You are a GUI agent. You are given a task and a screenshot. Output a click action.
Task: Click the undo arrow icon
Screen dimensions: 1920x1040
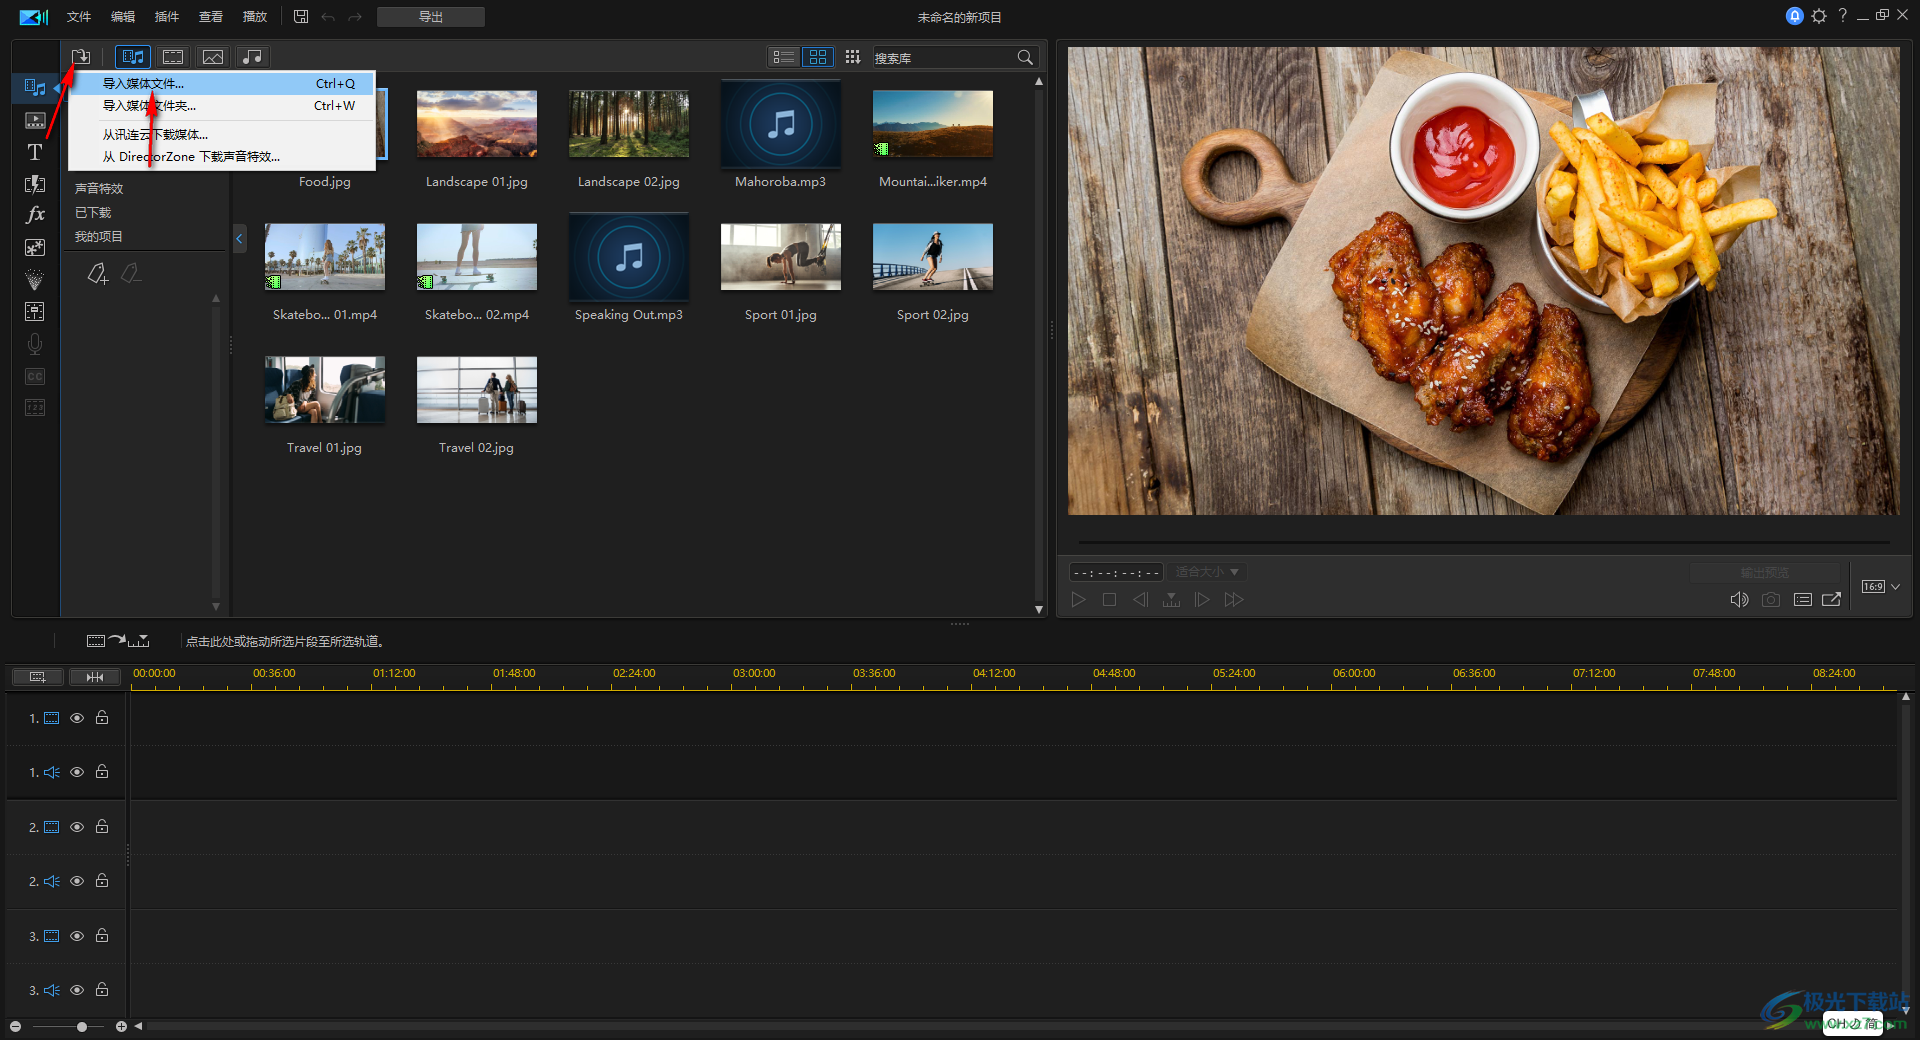[328, 17]
